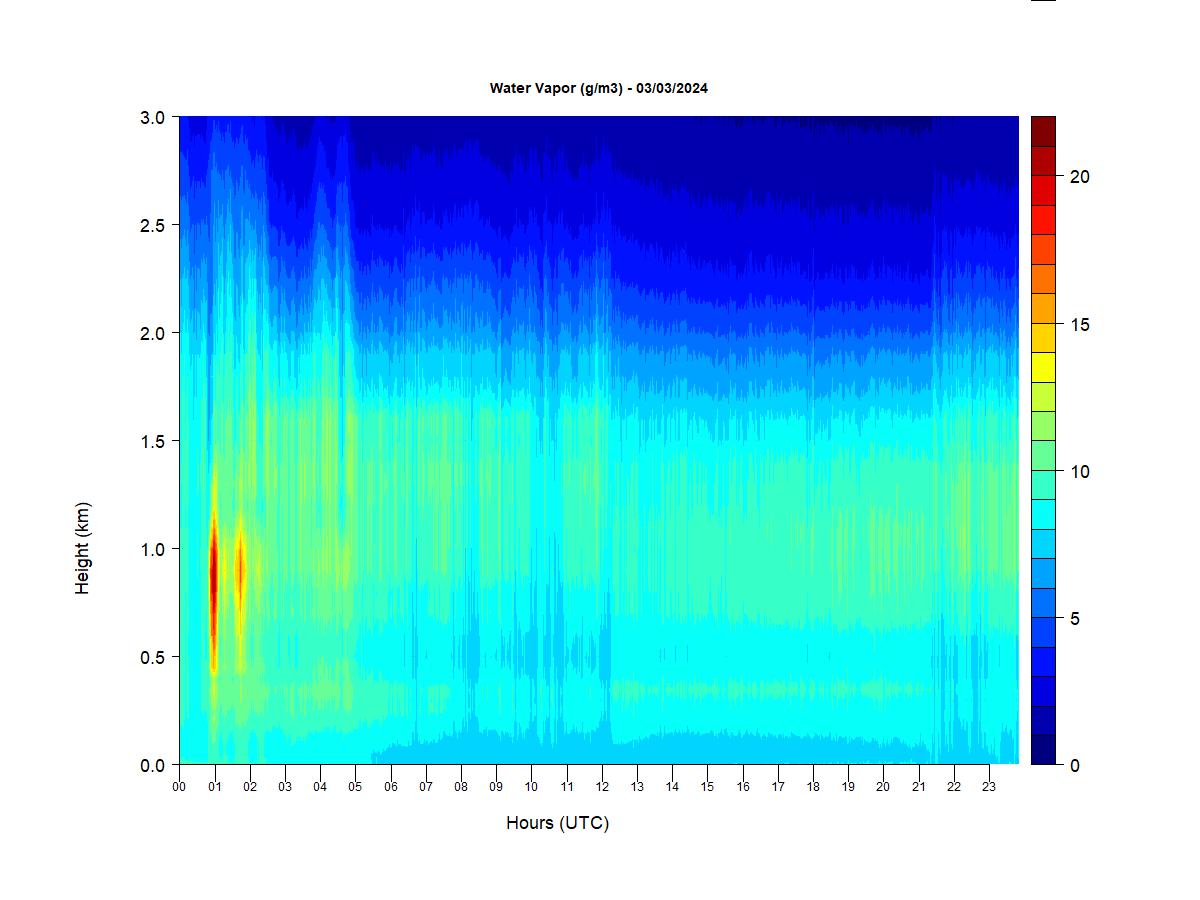Select the '18' hour tick label
The height and width of the screenshot is (900, 1200).
click(813, 786)
